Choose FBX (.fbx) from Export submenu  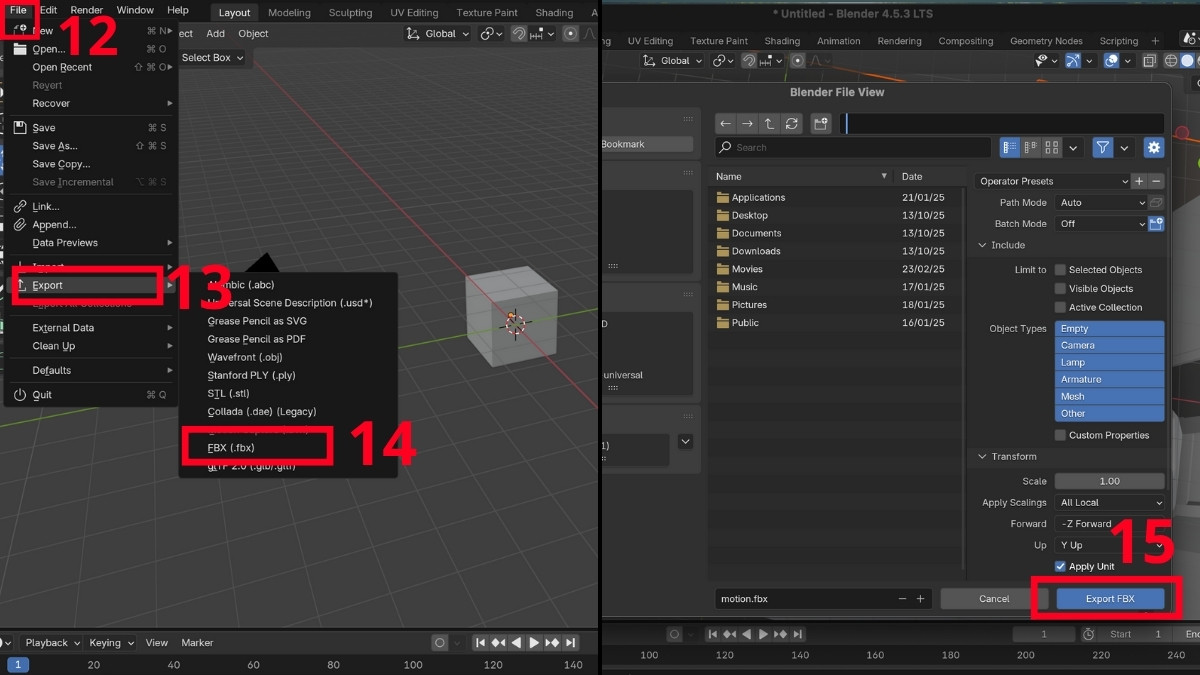(231, 447)
